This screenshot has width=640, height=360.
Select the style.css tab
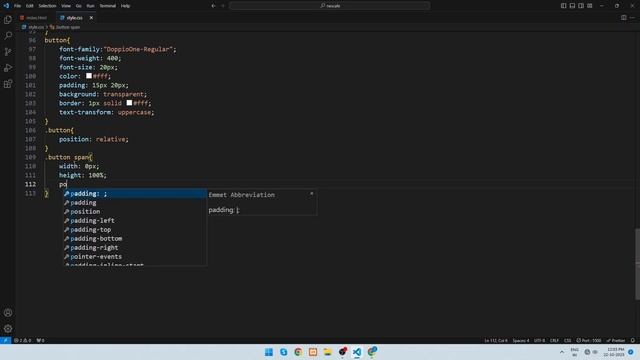tap(73, 18)
